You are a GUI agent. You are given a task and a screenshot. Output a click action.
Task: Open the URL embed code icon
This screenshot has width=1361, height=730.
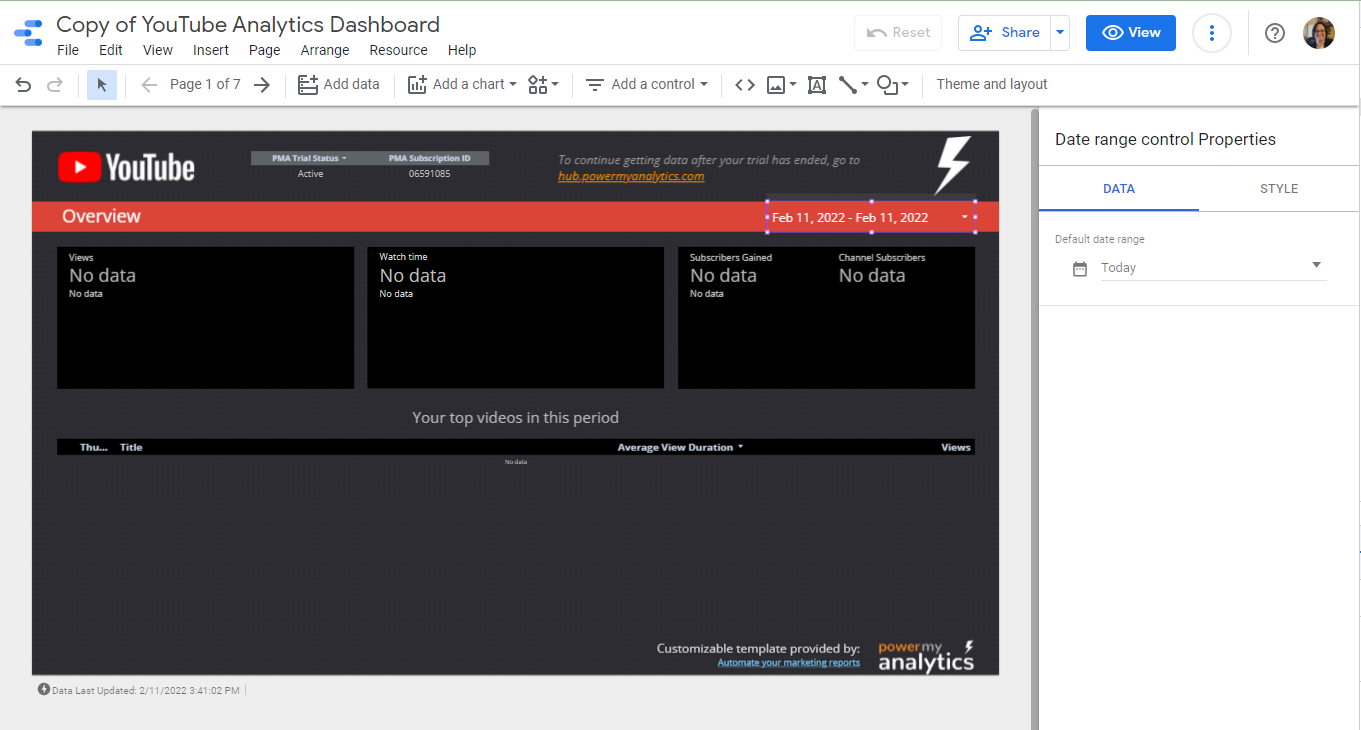(x=745, y=85)
